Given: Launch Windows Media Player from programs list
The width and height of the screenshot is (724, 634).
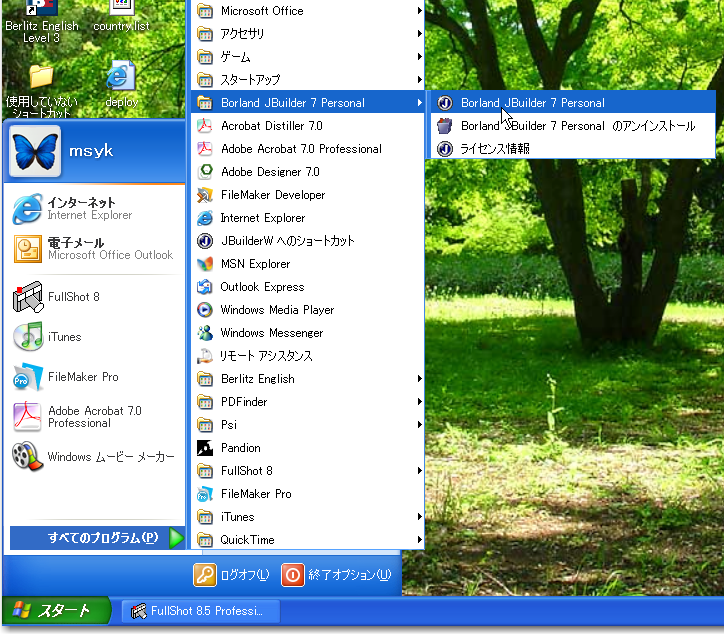Looking at the screenshot, I should tap(276, 310).
